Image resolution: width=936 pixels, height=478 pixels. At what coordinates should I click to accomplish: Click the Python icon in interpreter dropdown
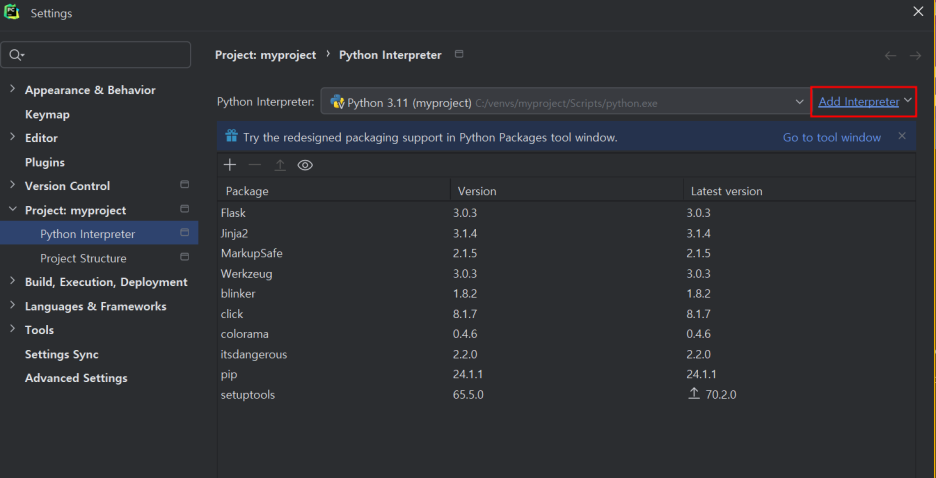[x=337, y=102]
